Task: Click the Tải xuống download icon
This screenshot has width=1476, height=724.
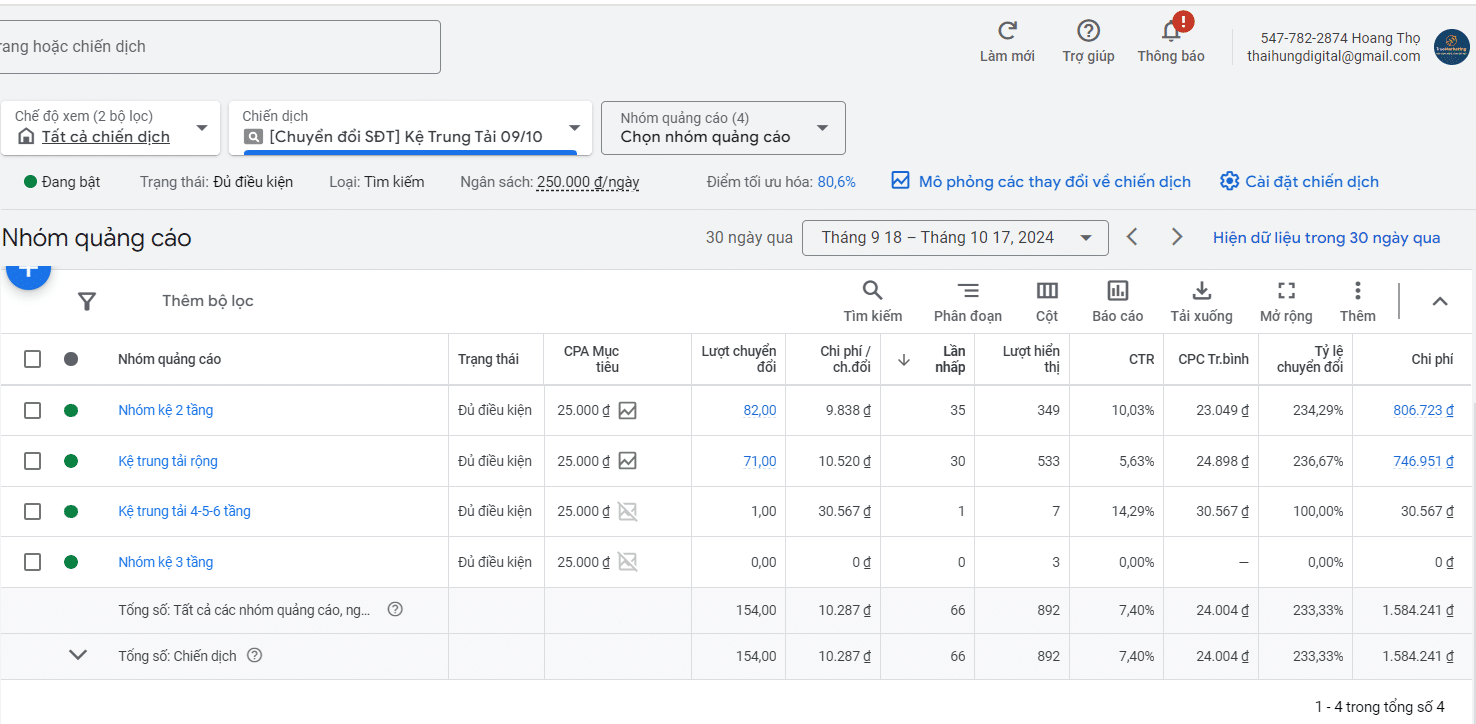Action: [1201, 291]
